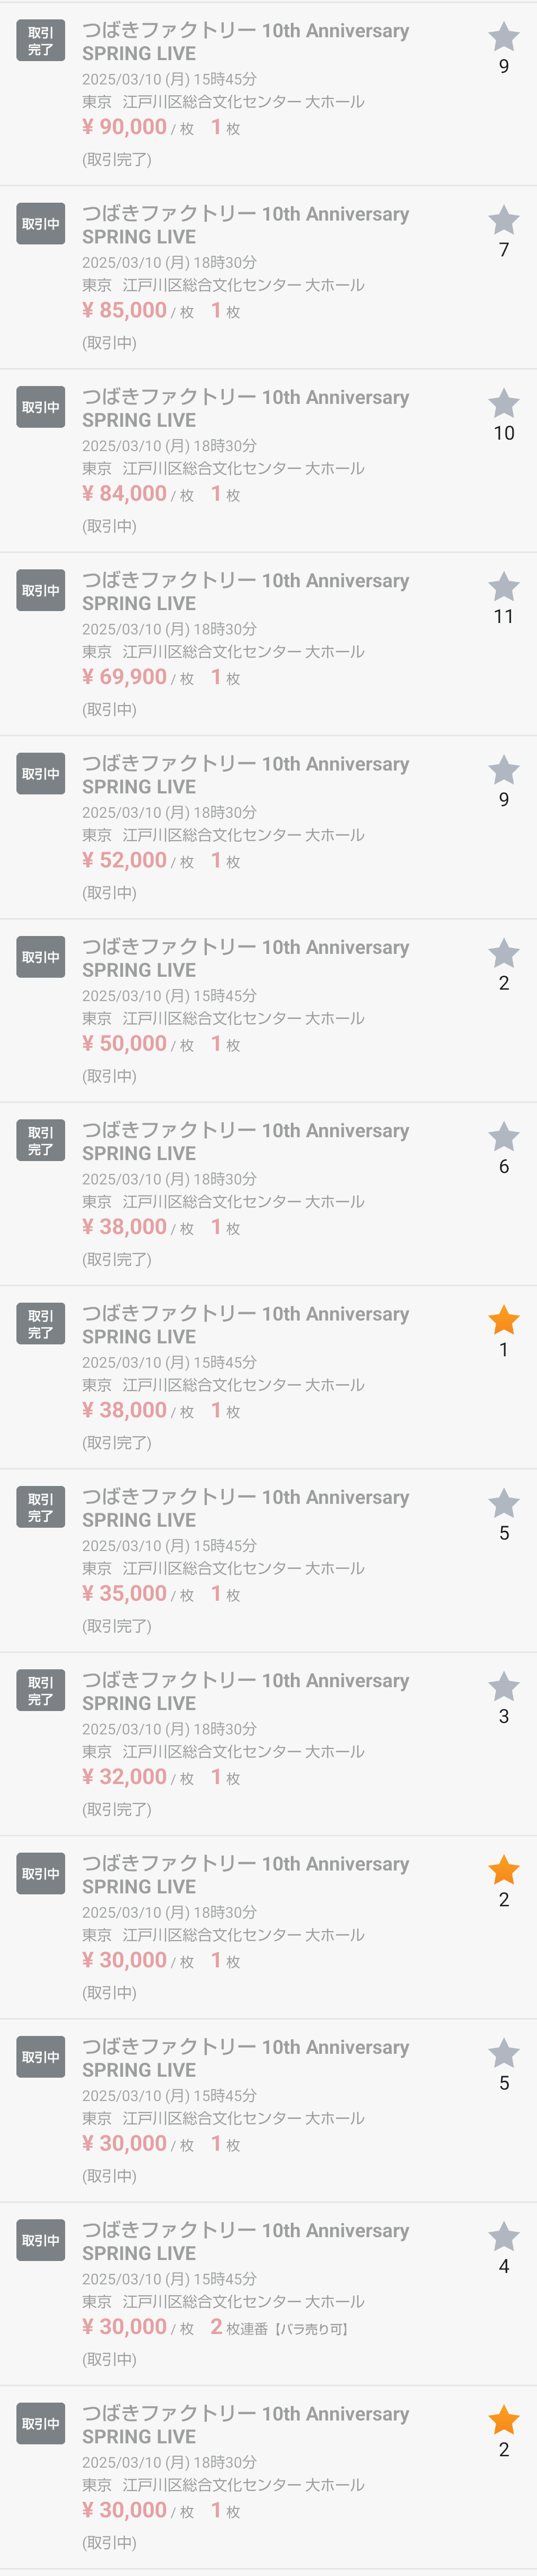The image size is (537, 2576).
Task: Click the star on the ¥84,000 listing
Action: [x=503, y=404]
